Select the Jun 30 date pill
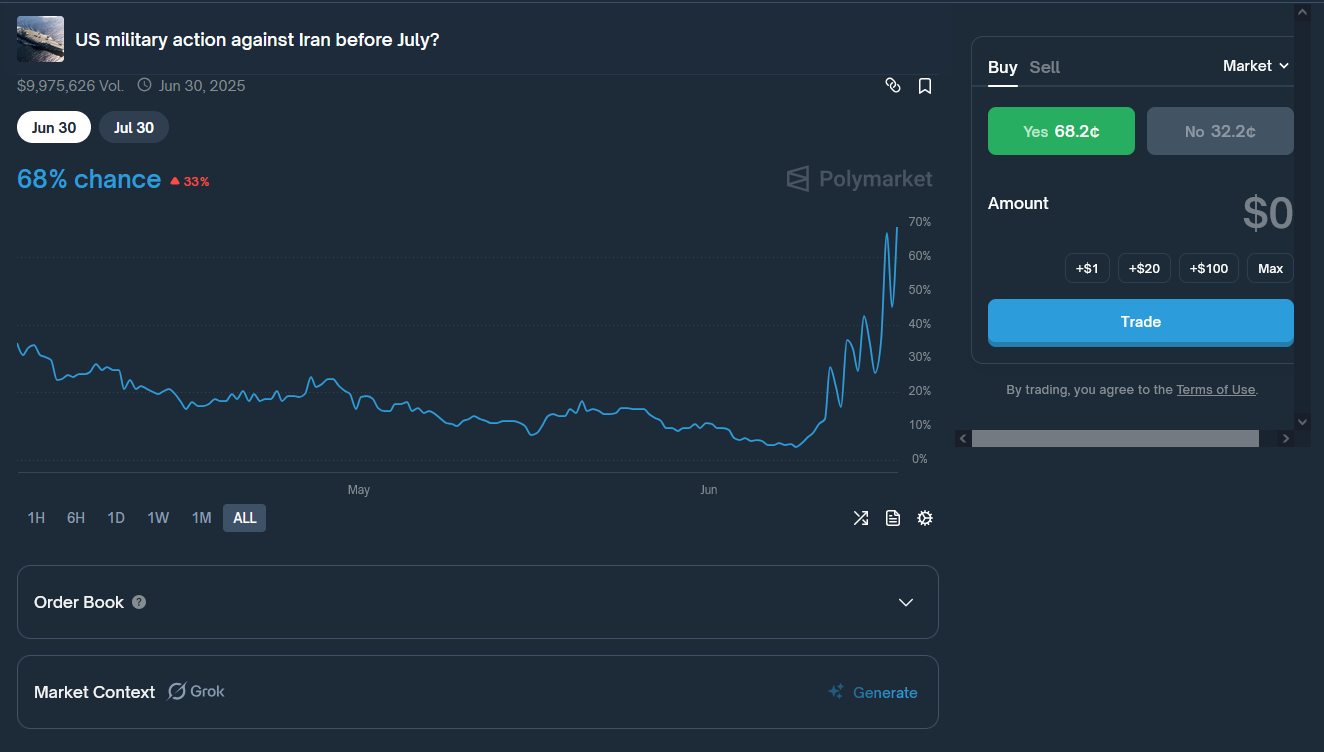 [x=54, y=127]
